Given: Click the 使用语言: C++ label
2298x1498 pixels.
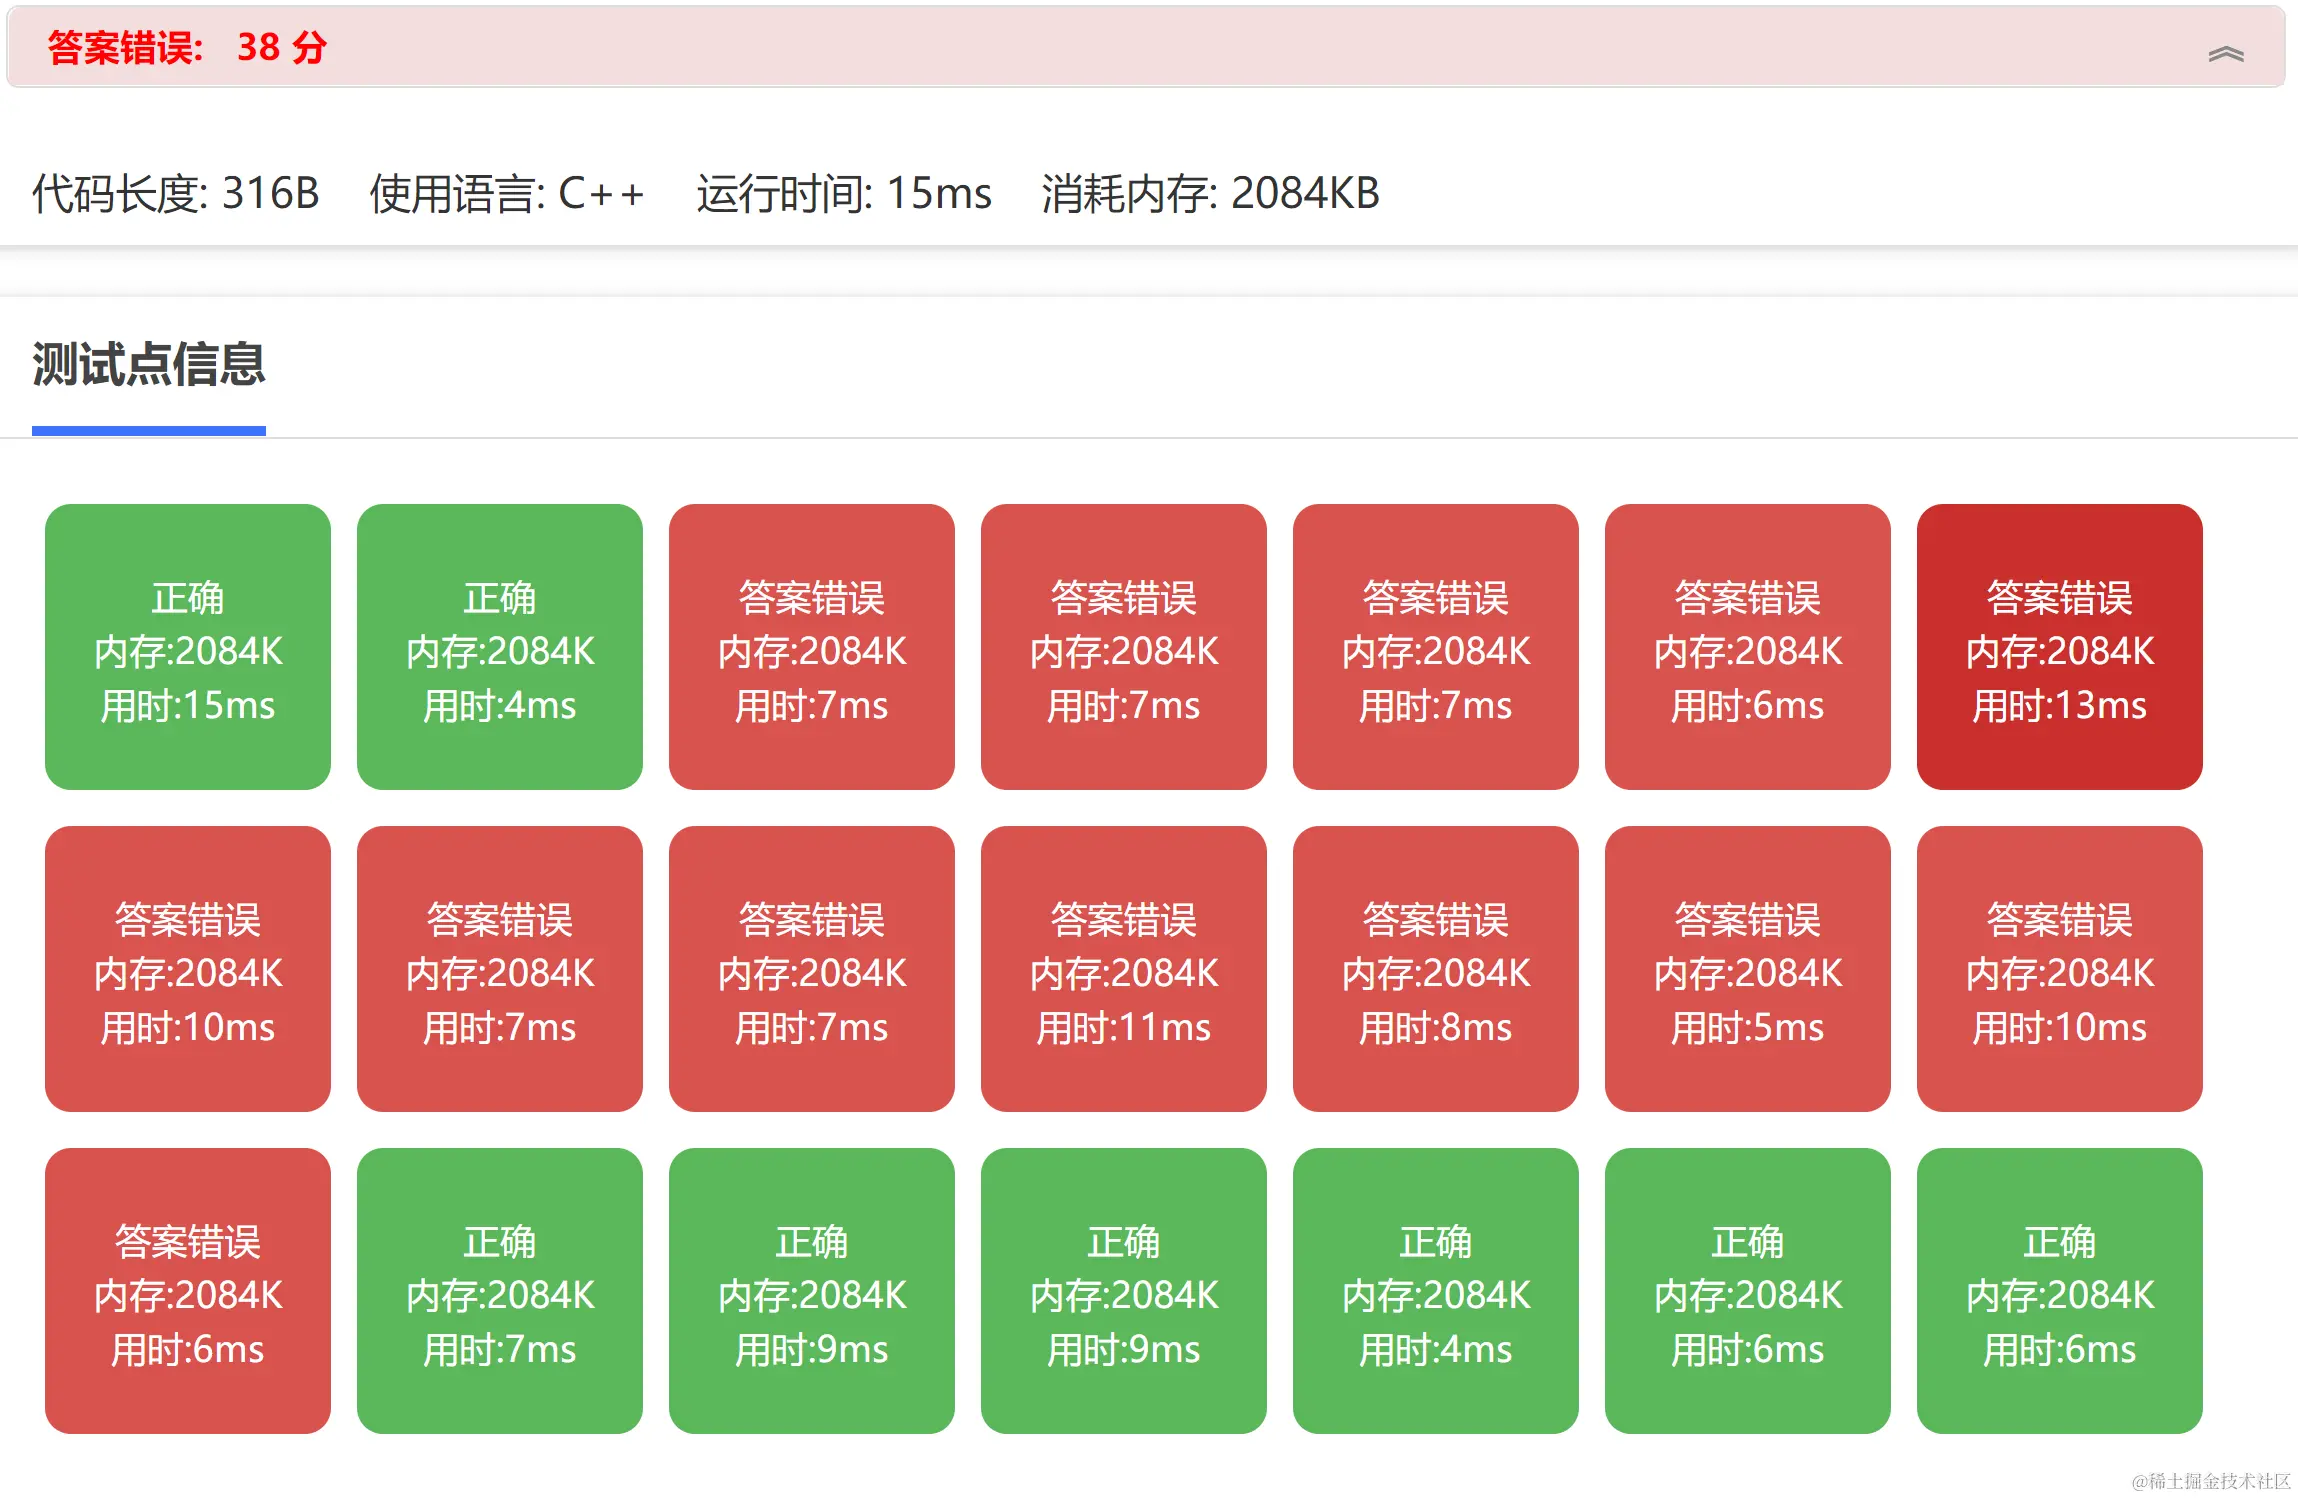Looking at the screenshot, I should (507, 193).
